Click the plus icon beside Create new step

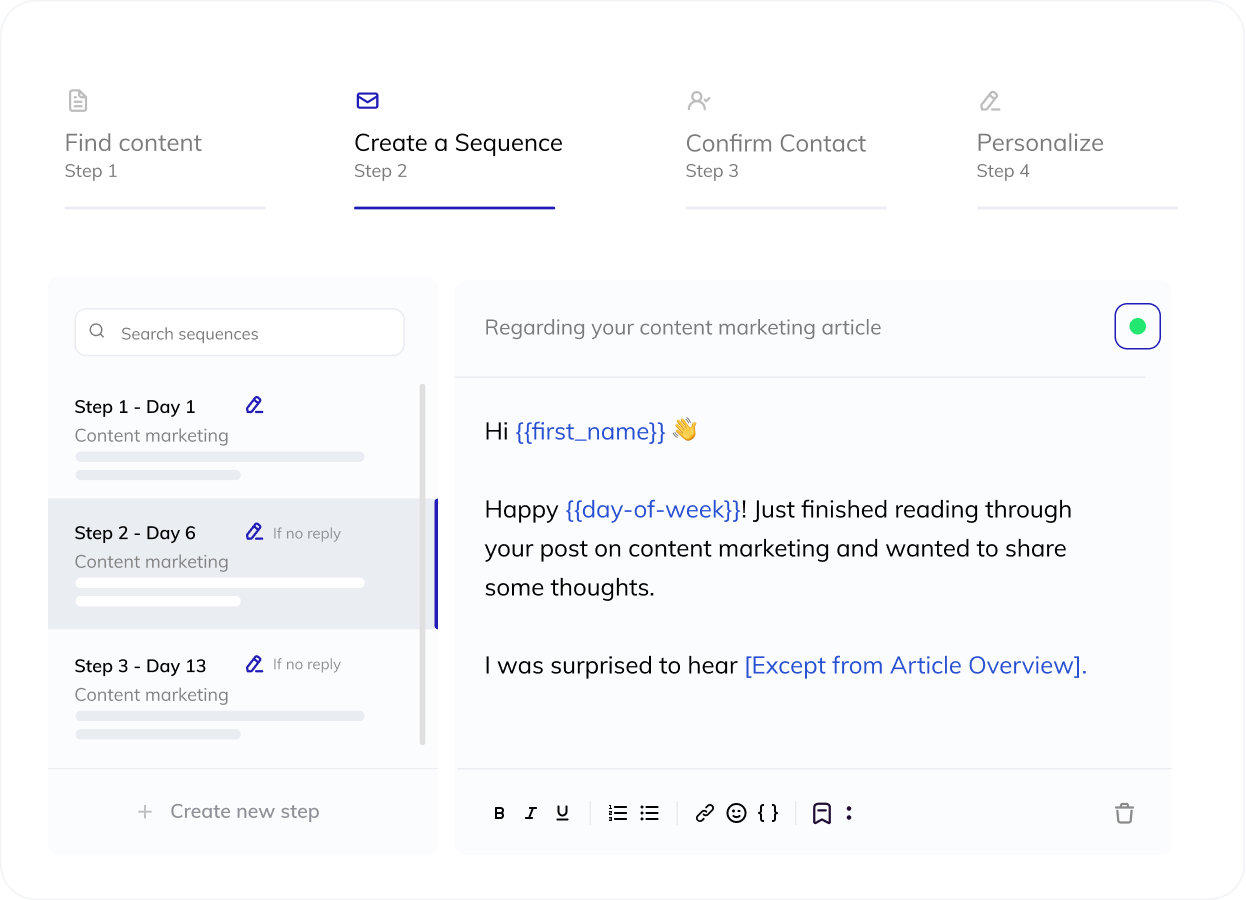click(x=145, y=812)
